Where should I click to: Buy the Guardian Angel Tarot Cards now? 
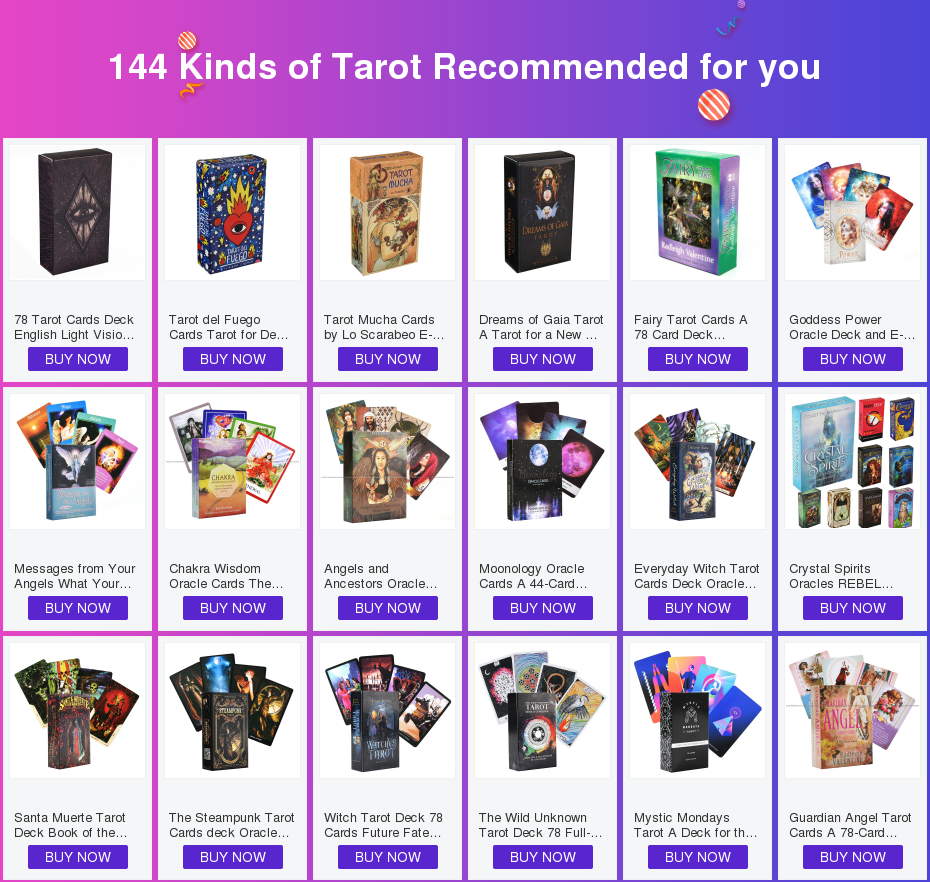853,857
